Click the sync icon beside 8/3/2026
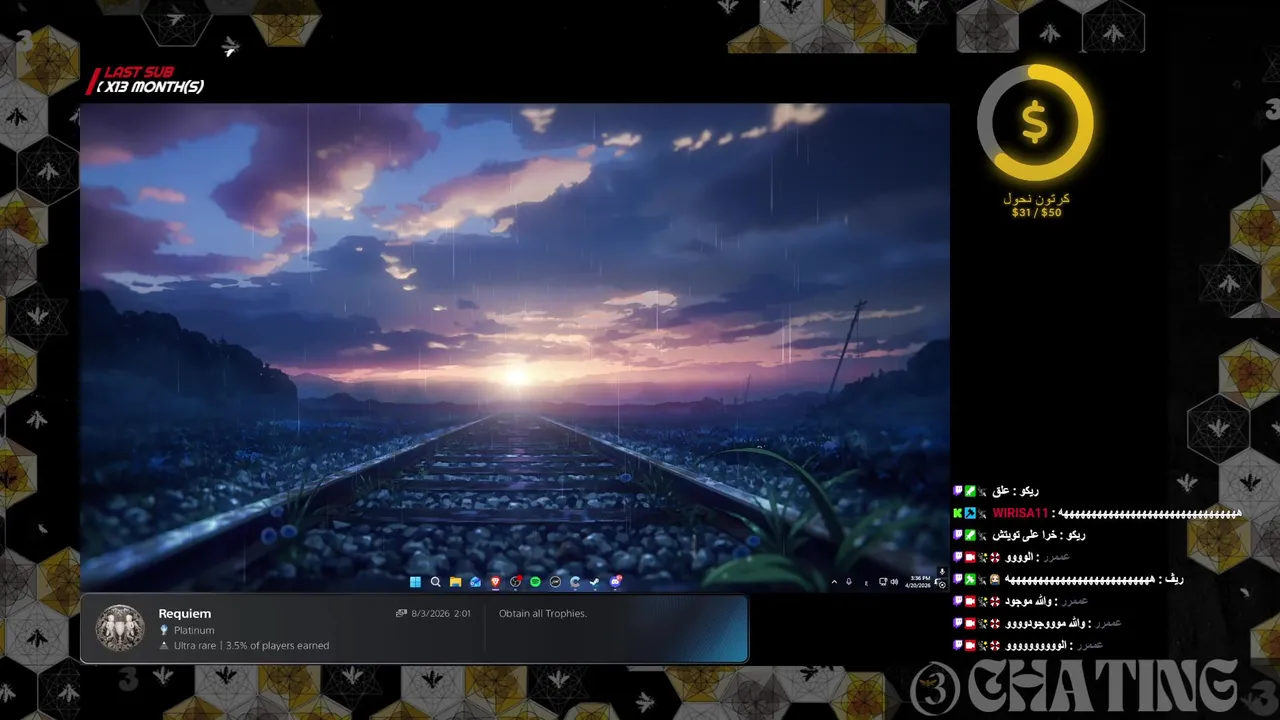This screenshot has width=1280, height=720. (401, 614)
